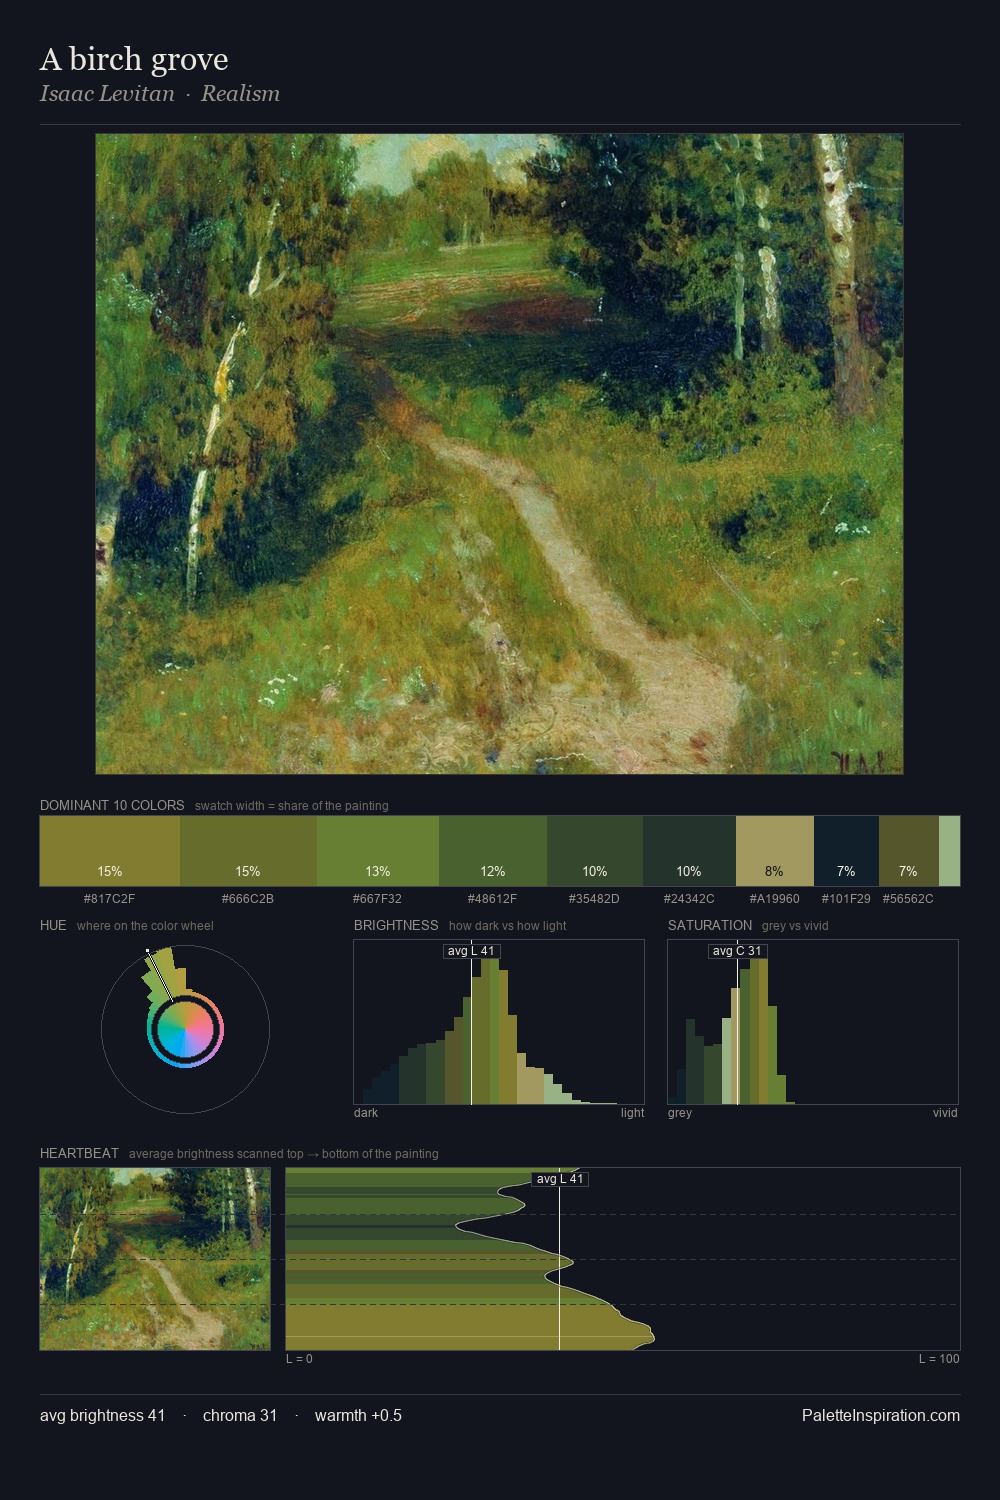Viewport: 1000px width, 1500px height.
Task: Choose the #A19960 tan swatch
Action: point(775,851)
